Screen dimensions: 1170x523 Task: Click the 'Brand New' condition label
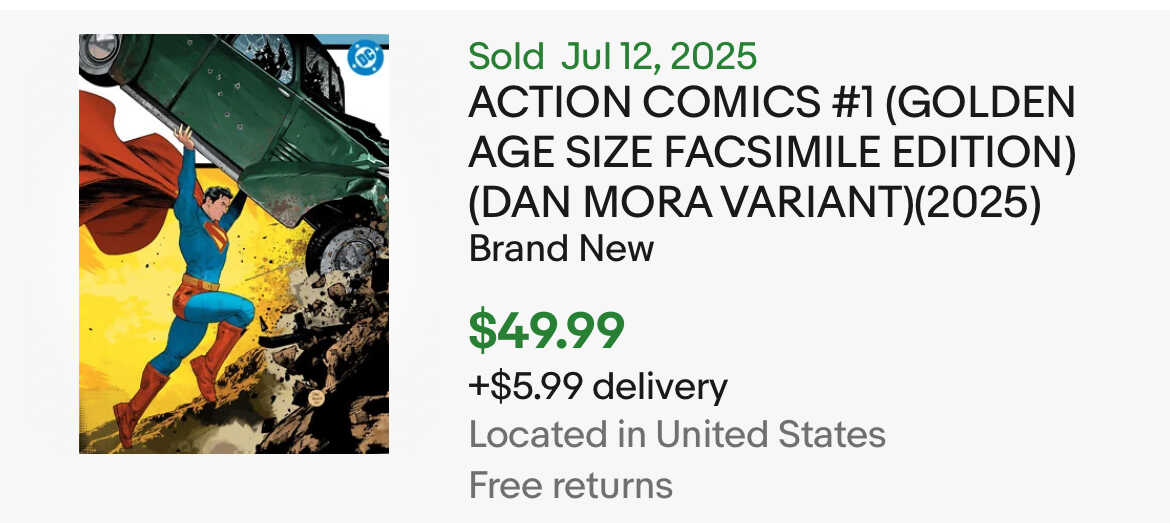point(561,247)
